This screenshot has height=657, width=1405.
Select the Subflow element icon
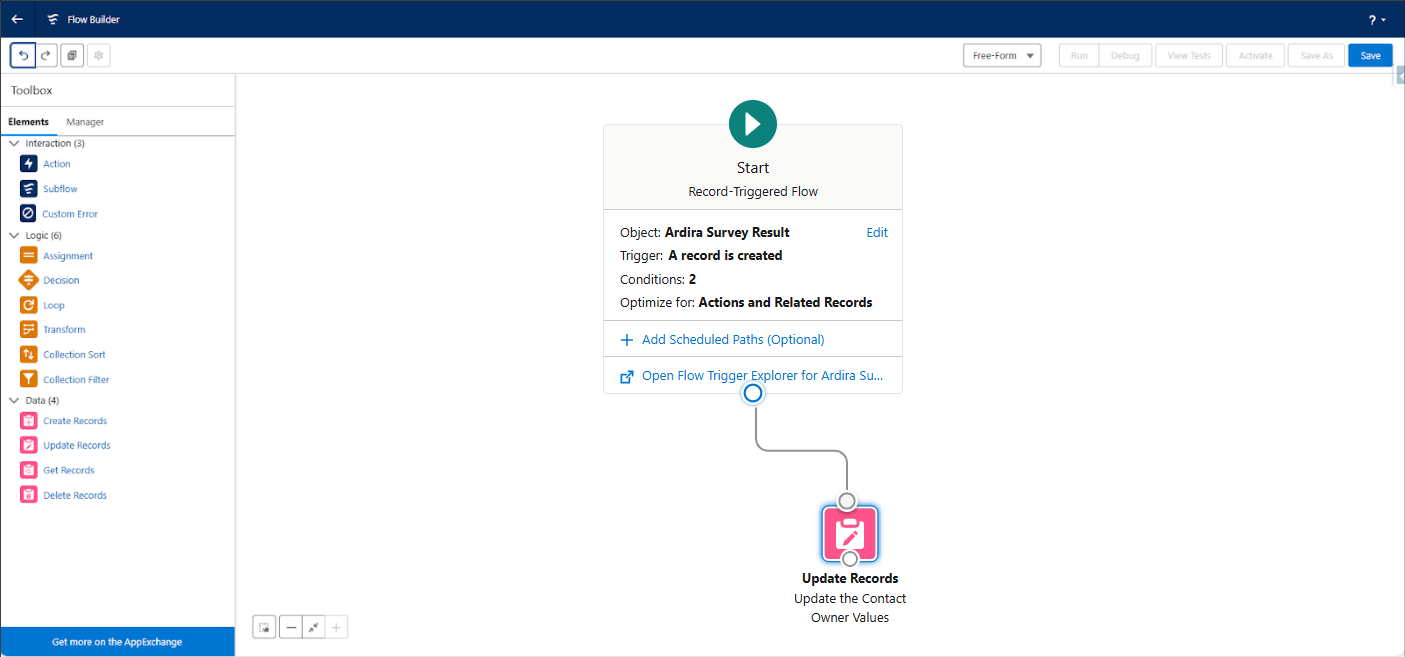28,188
